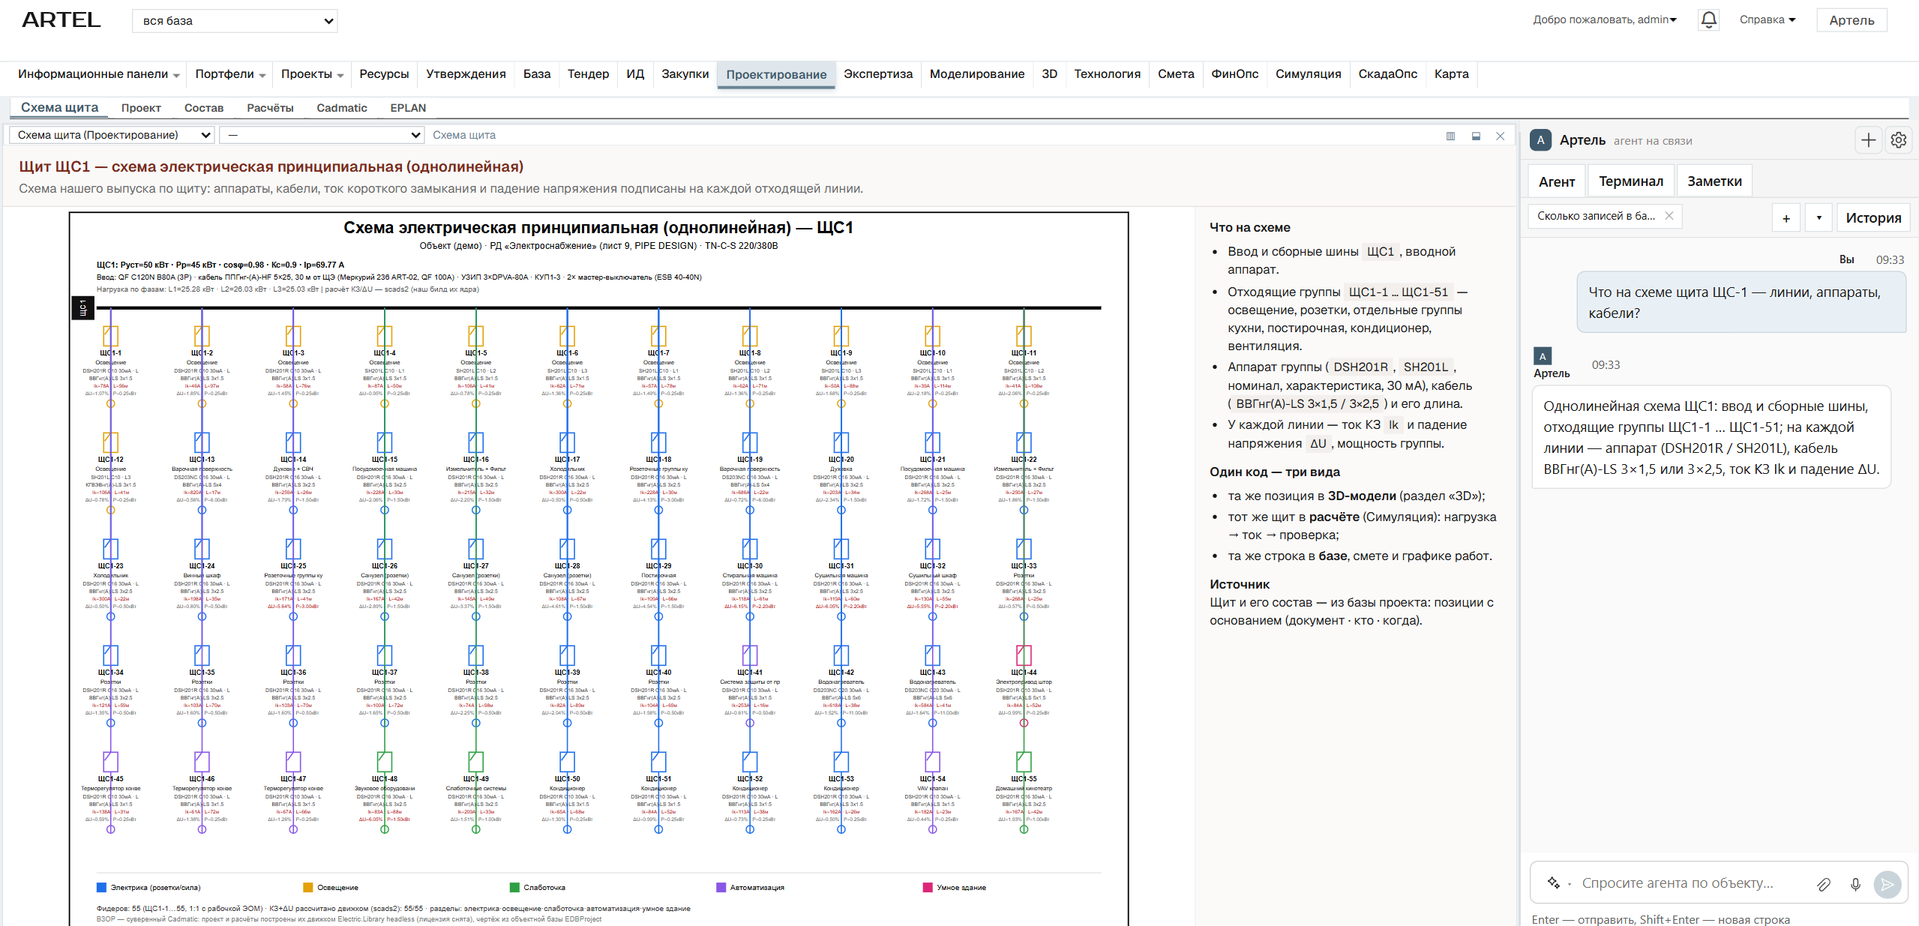
Task: Open the dash placeholder dropdown
Action: click(x=322, y=135)
